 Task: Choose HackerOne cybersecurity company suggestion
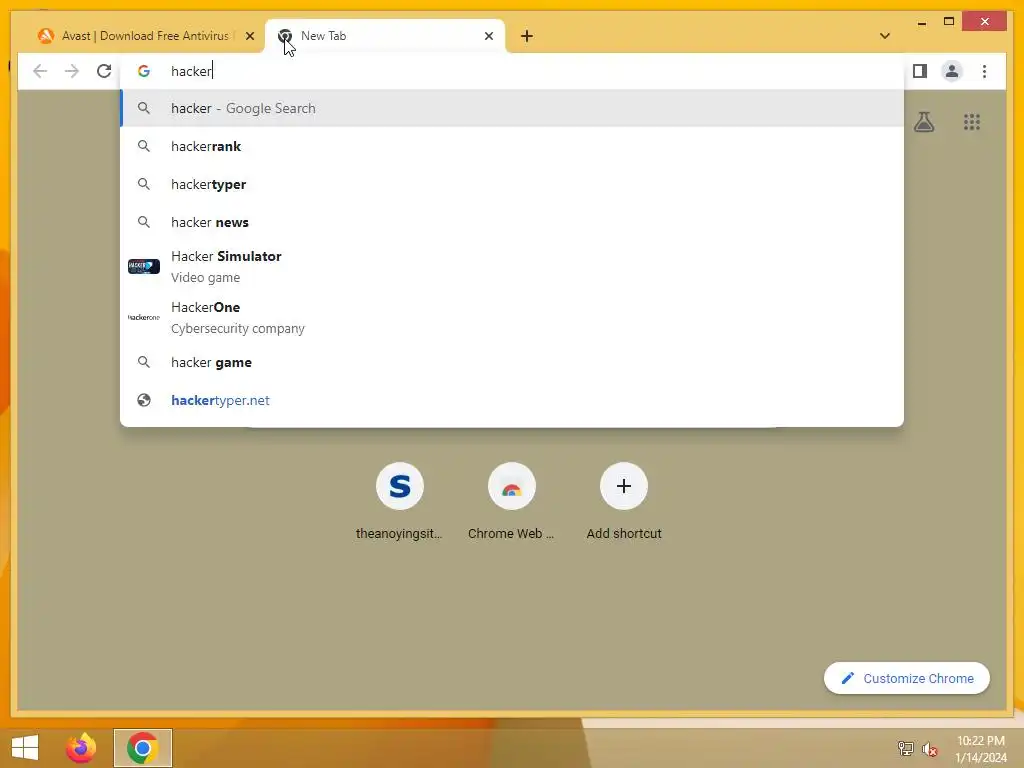click(512, 317)
